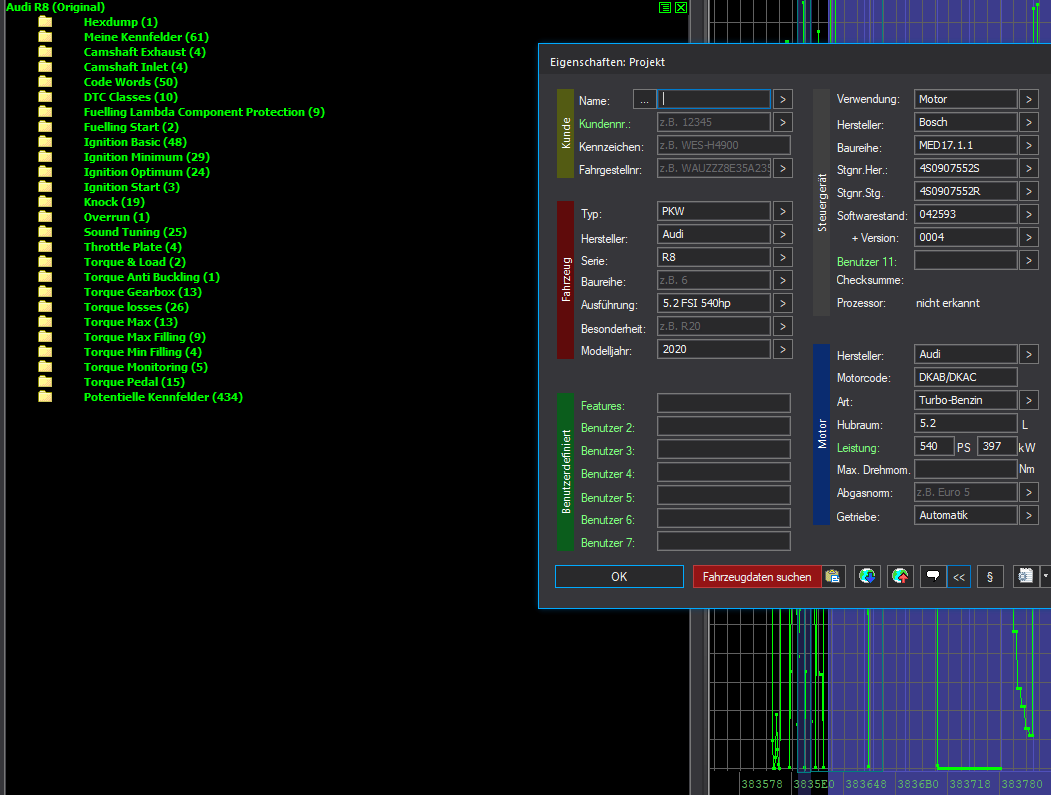Click the list view icon in project tree header
This screenshot has width=1051, height=795.
click(x=665, y=7)
